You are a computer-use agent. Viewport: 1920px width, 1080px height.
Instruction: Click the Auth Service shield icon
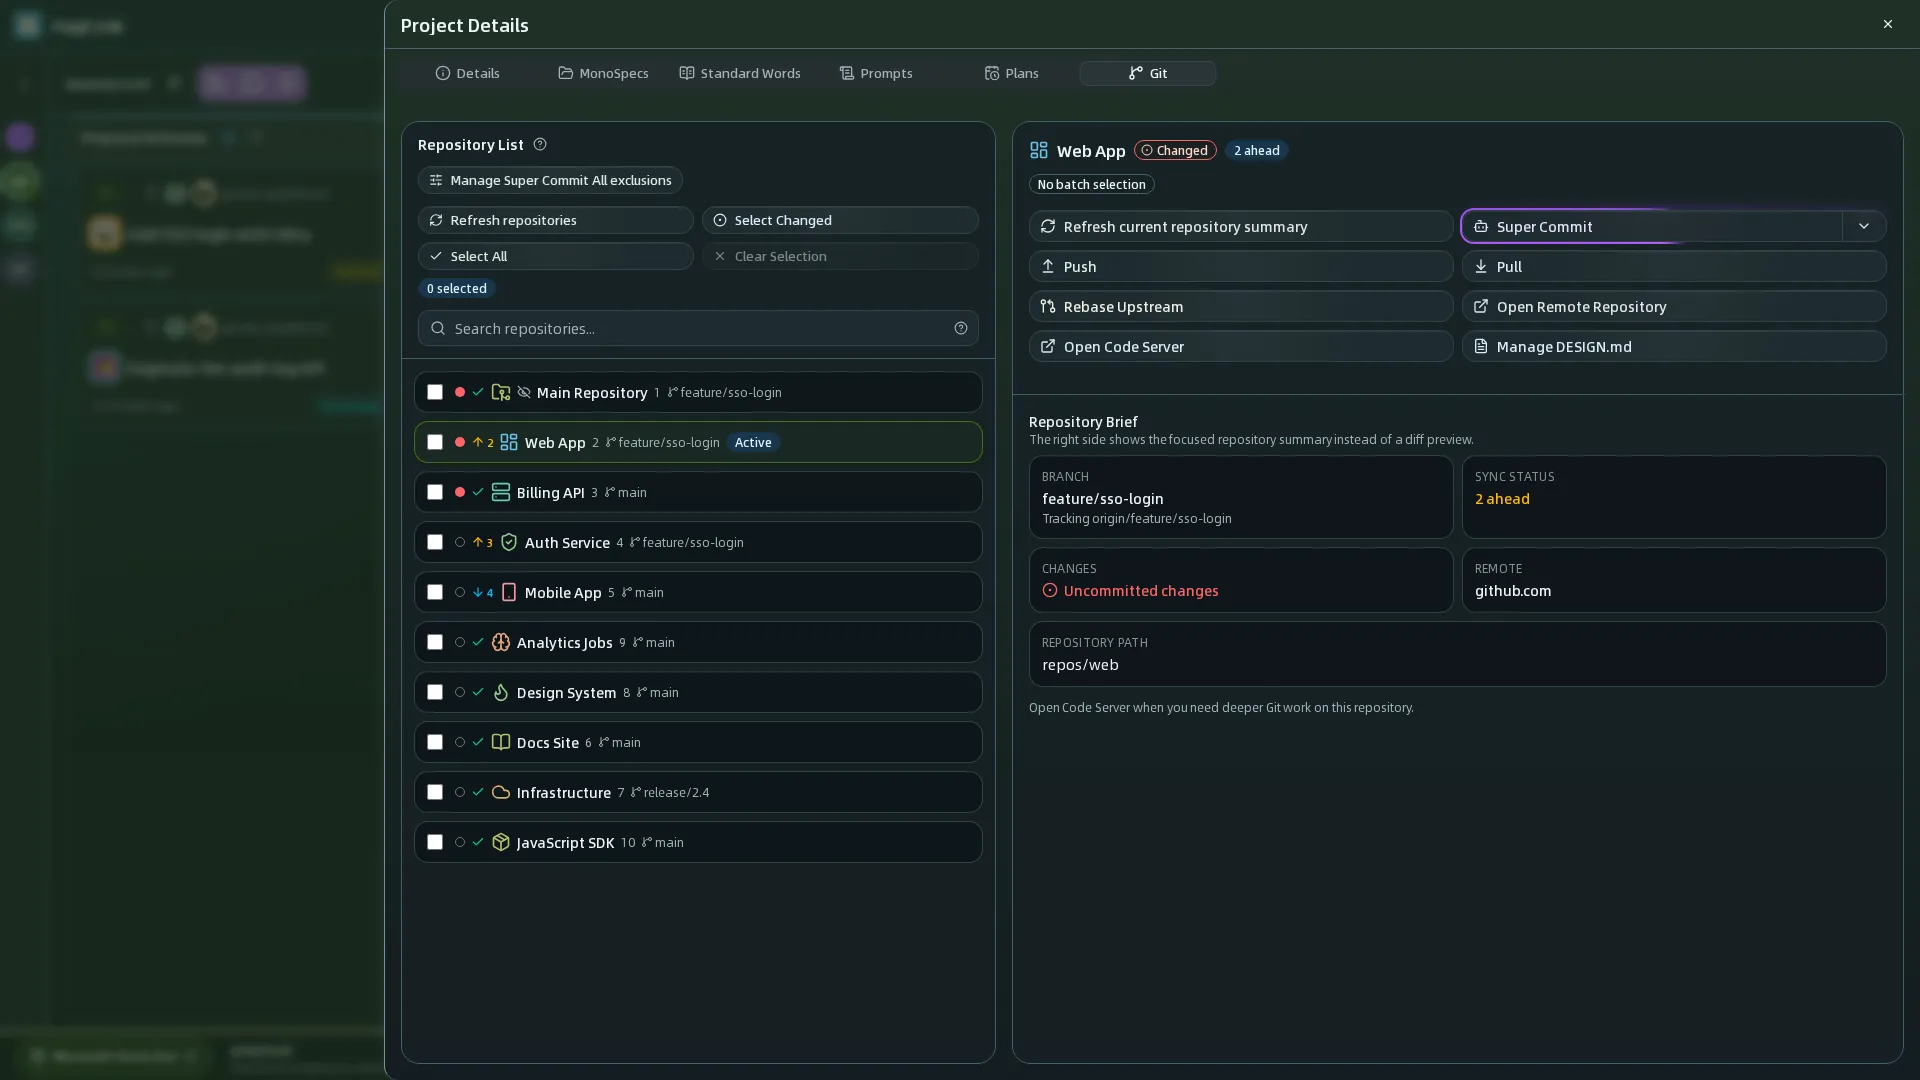509,543
